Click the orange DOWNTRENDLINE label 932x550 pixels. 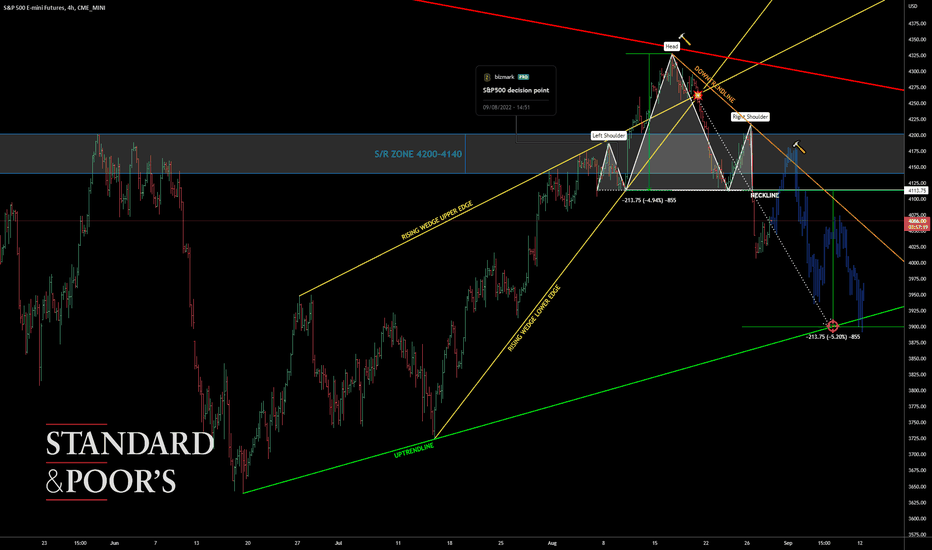[x=714, y=84]
